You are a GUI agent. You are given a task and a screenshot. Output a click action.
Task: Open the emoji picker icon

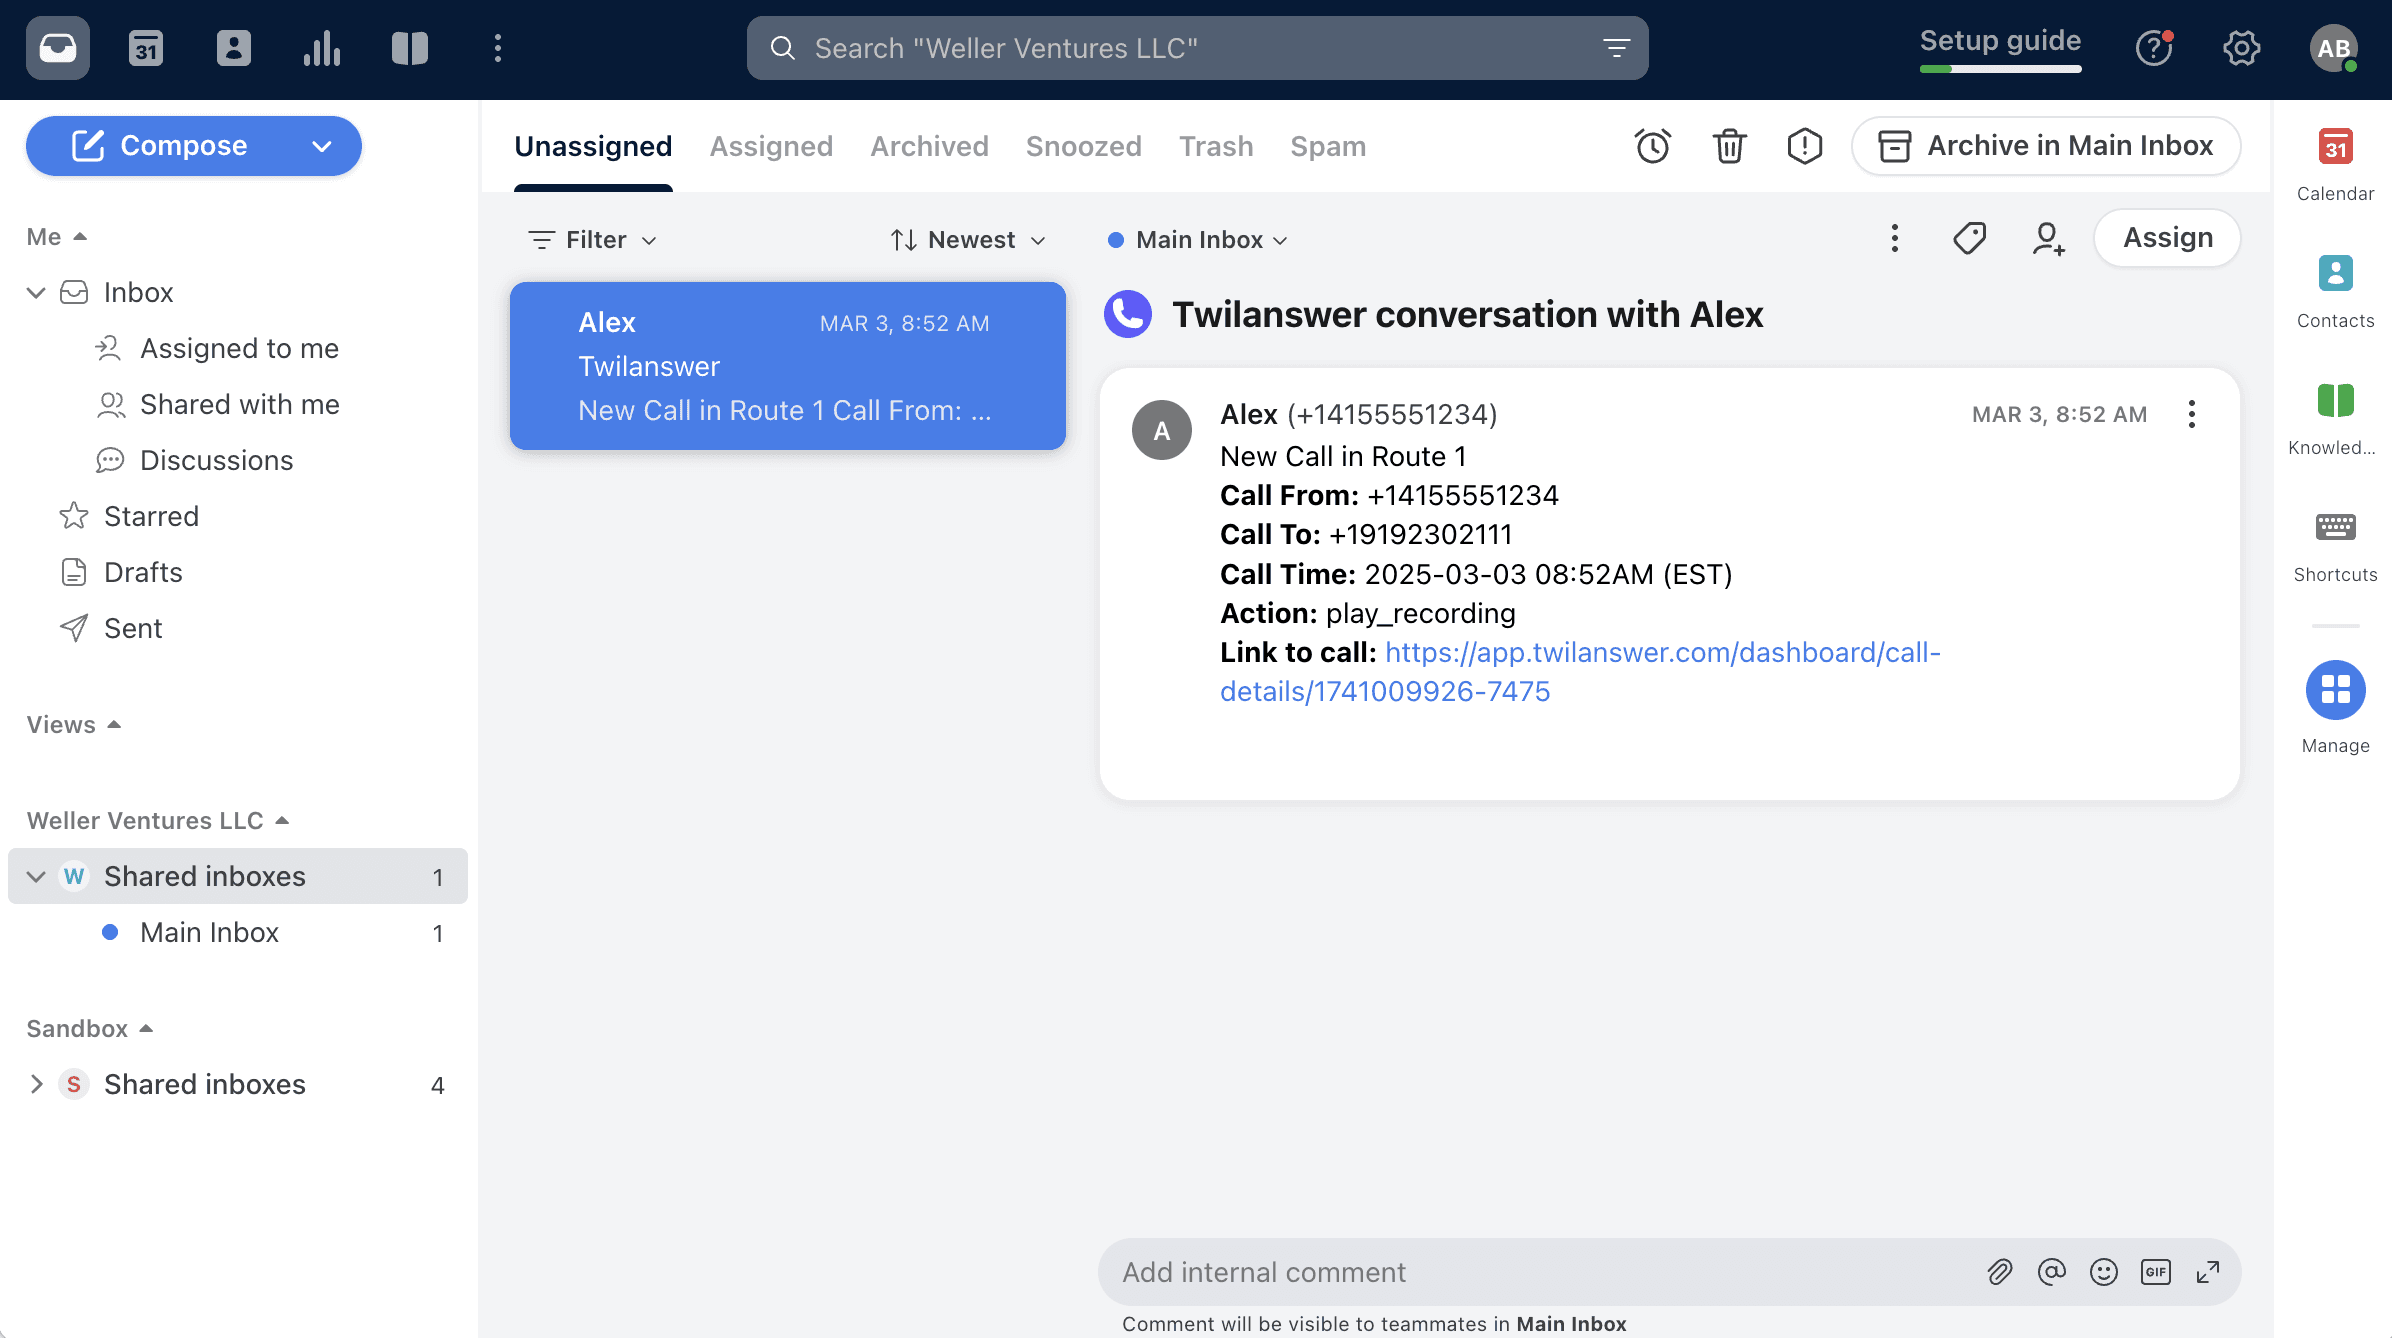2103,1272
